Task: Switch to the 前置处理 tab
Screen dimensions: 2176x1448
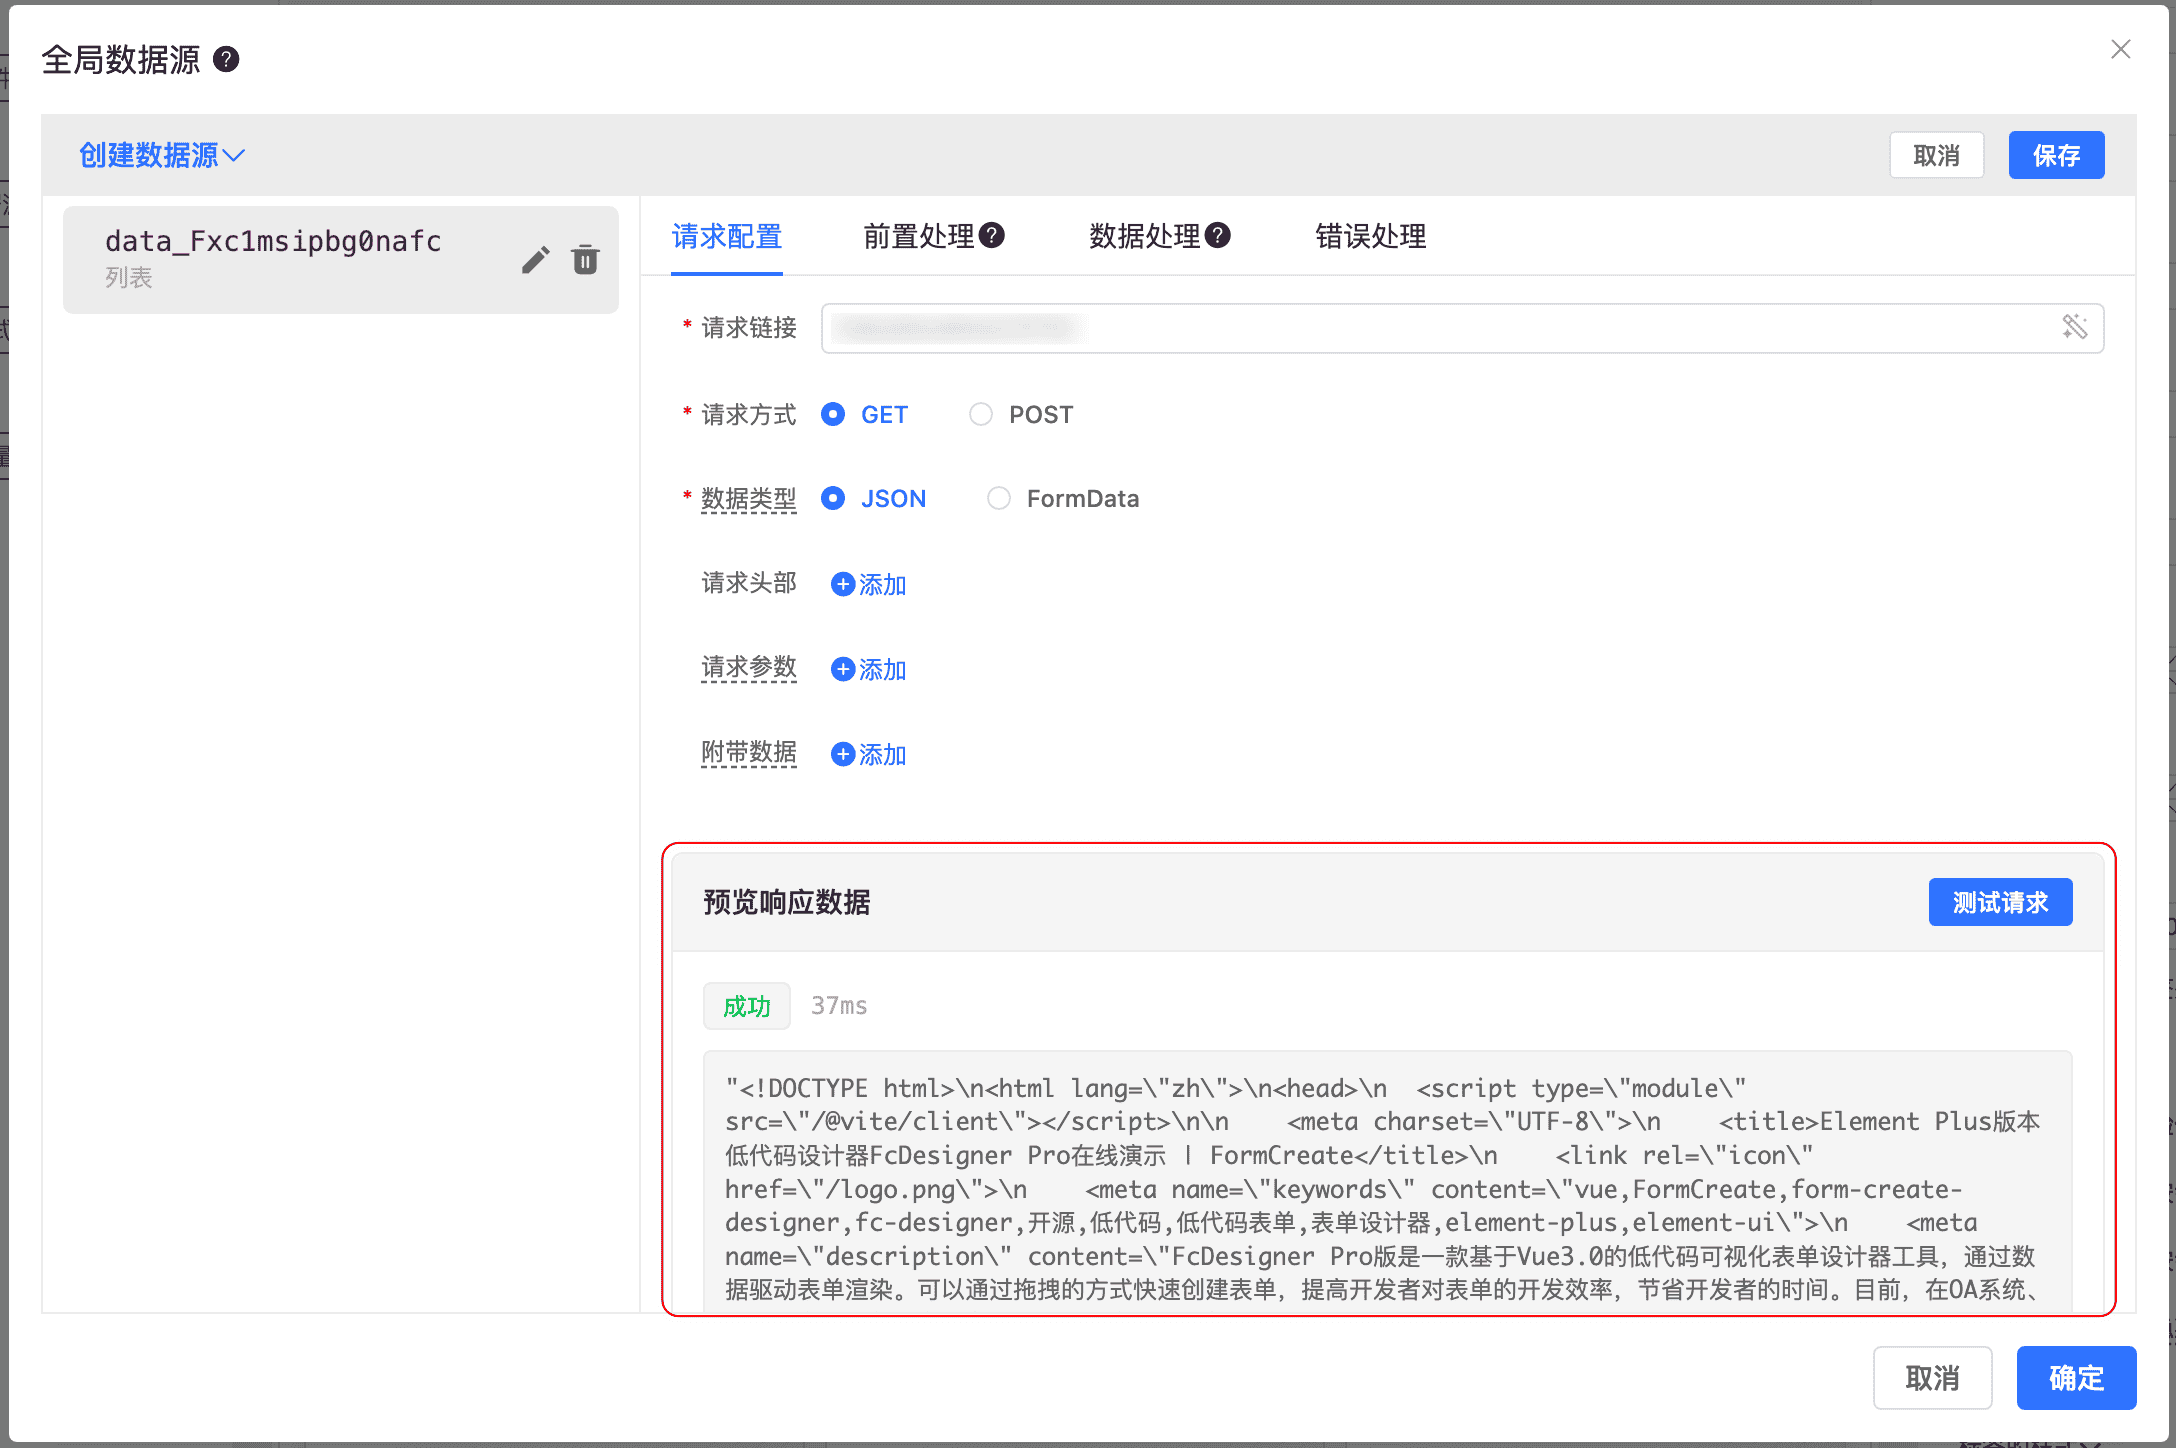Action: (919, 237)
